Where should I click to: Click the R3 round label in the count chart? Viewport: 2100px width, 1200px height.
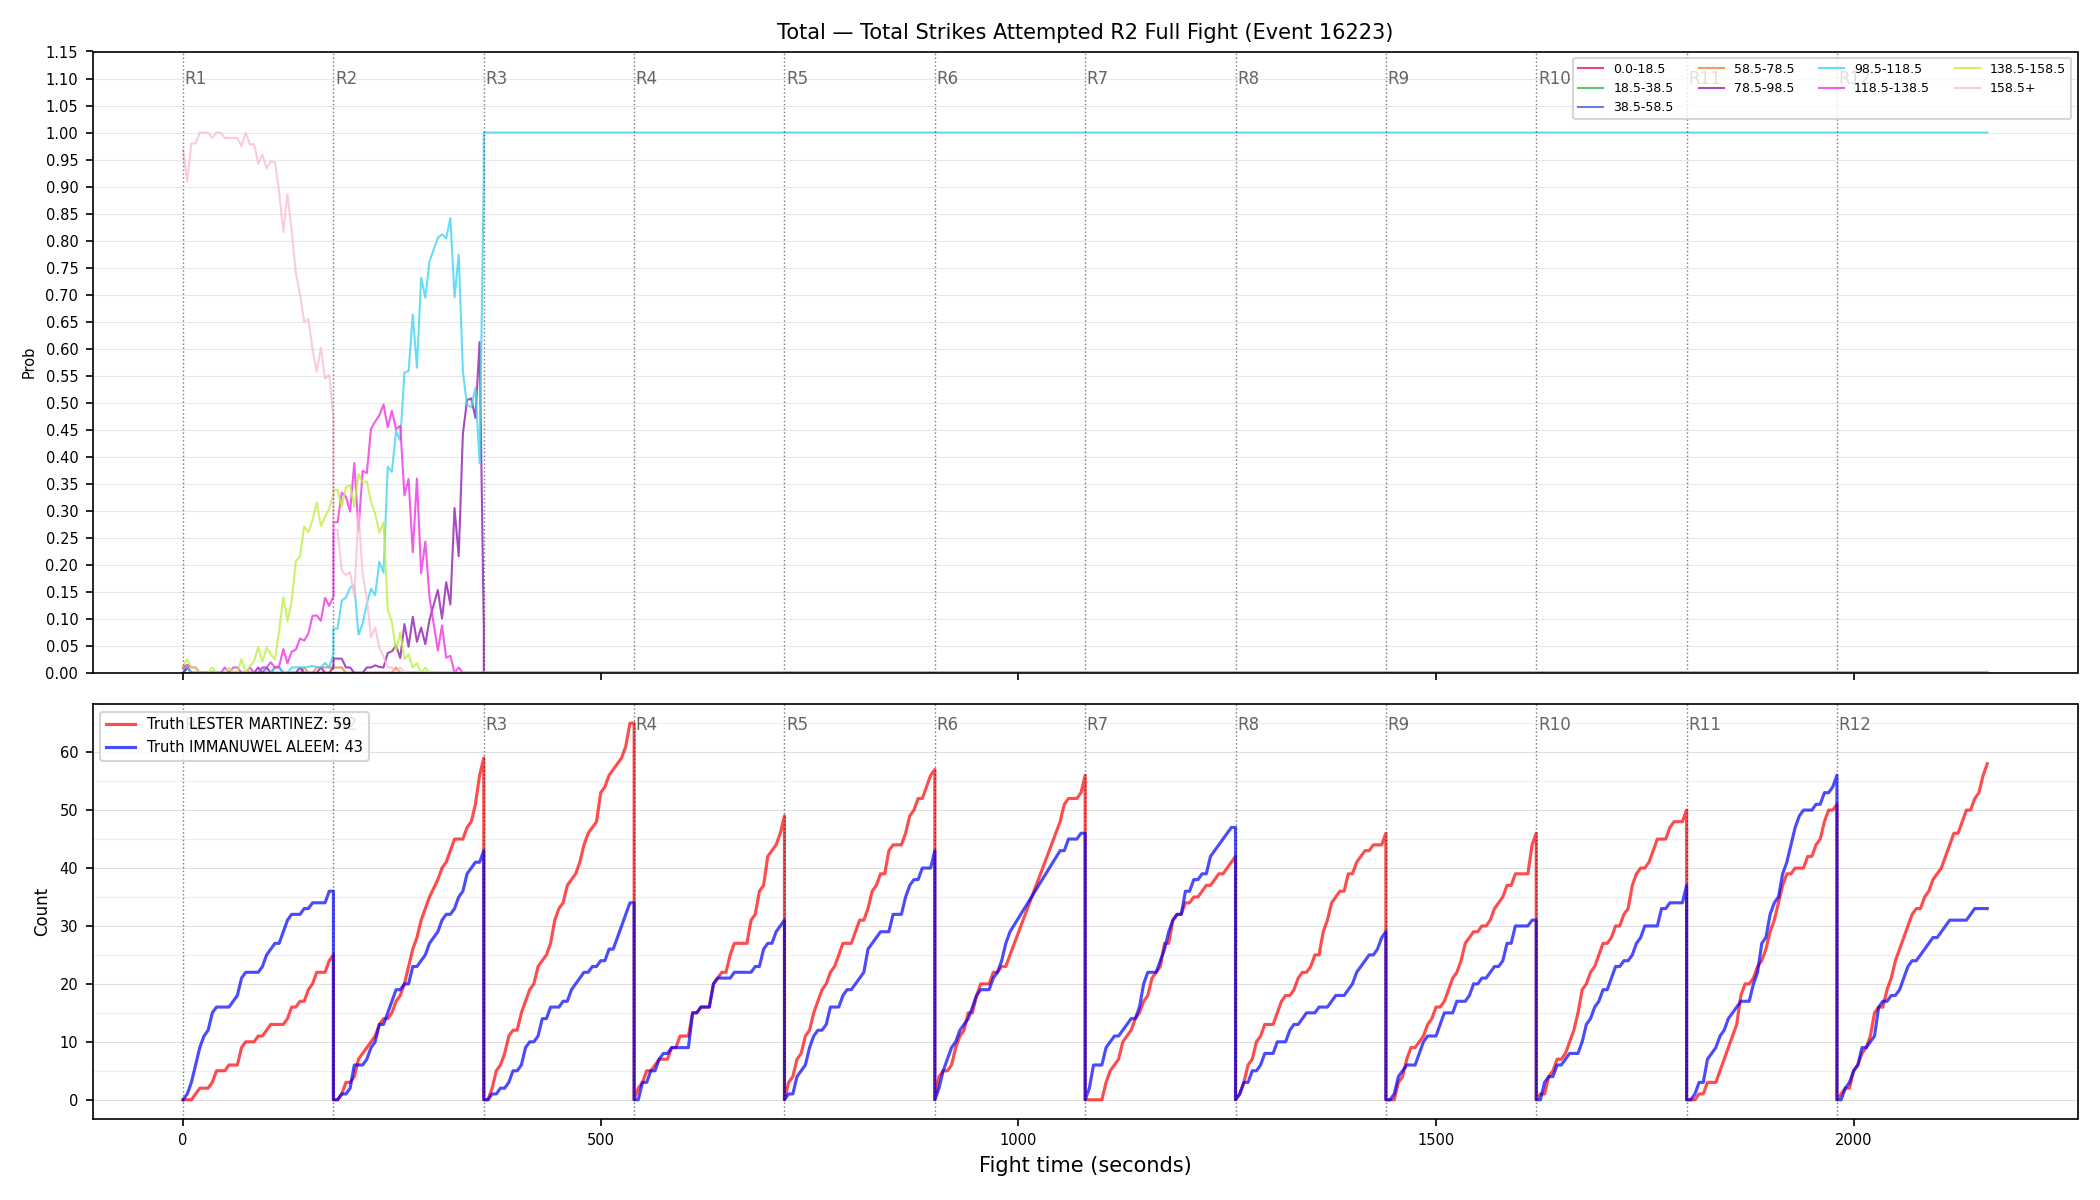click(x=496, y=724)
